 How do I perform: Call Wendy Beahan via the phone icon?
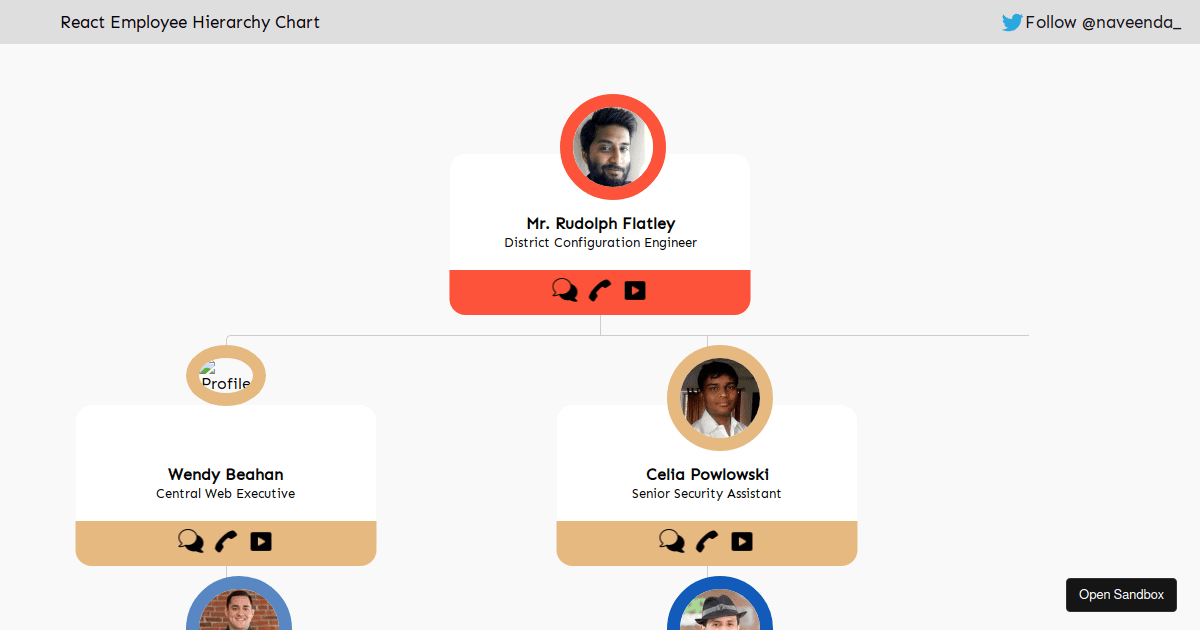(225, 541)
